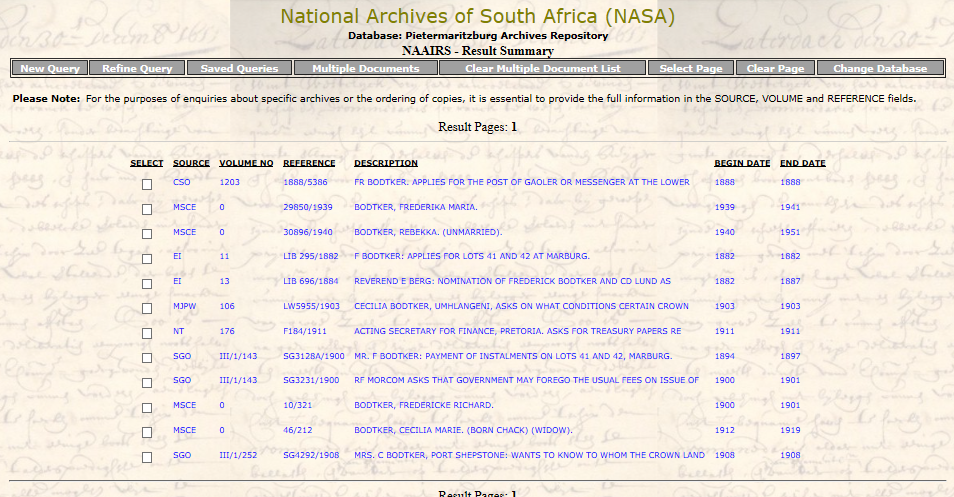Viewport: 954px width, 497px height.
Task: Click the BEGIN DATE column header
Action: pos(742,163)
